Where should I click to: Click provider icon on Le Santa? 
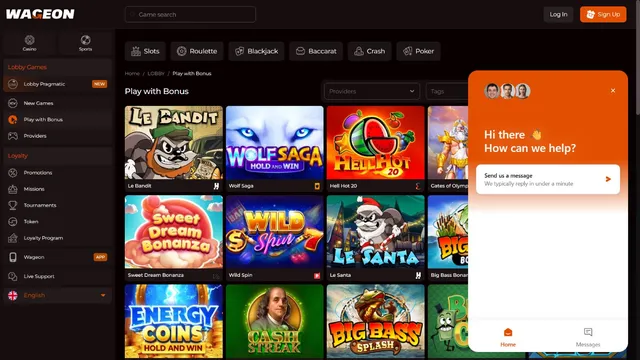(x=418, y=276)
